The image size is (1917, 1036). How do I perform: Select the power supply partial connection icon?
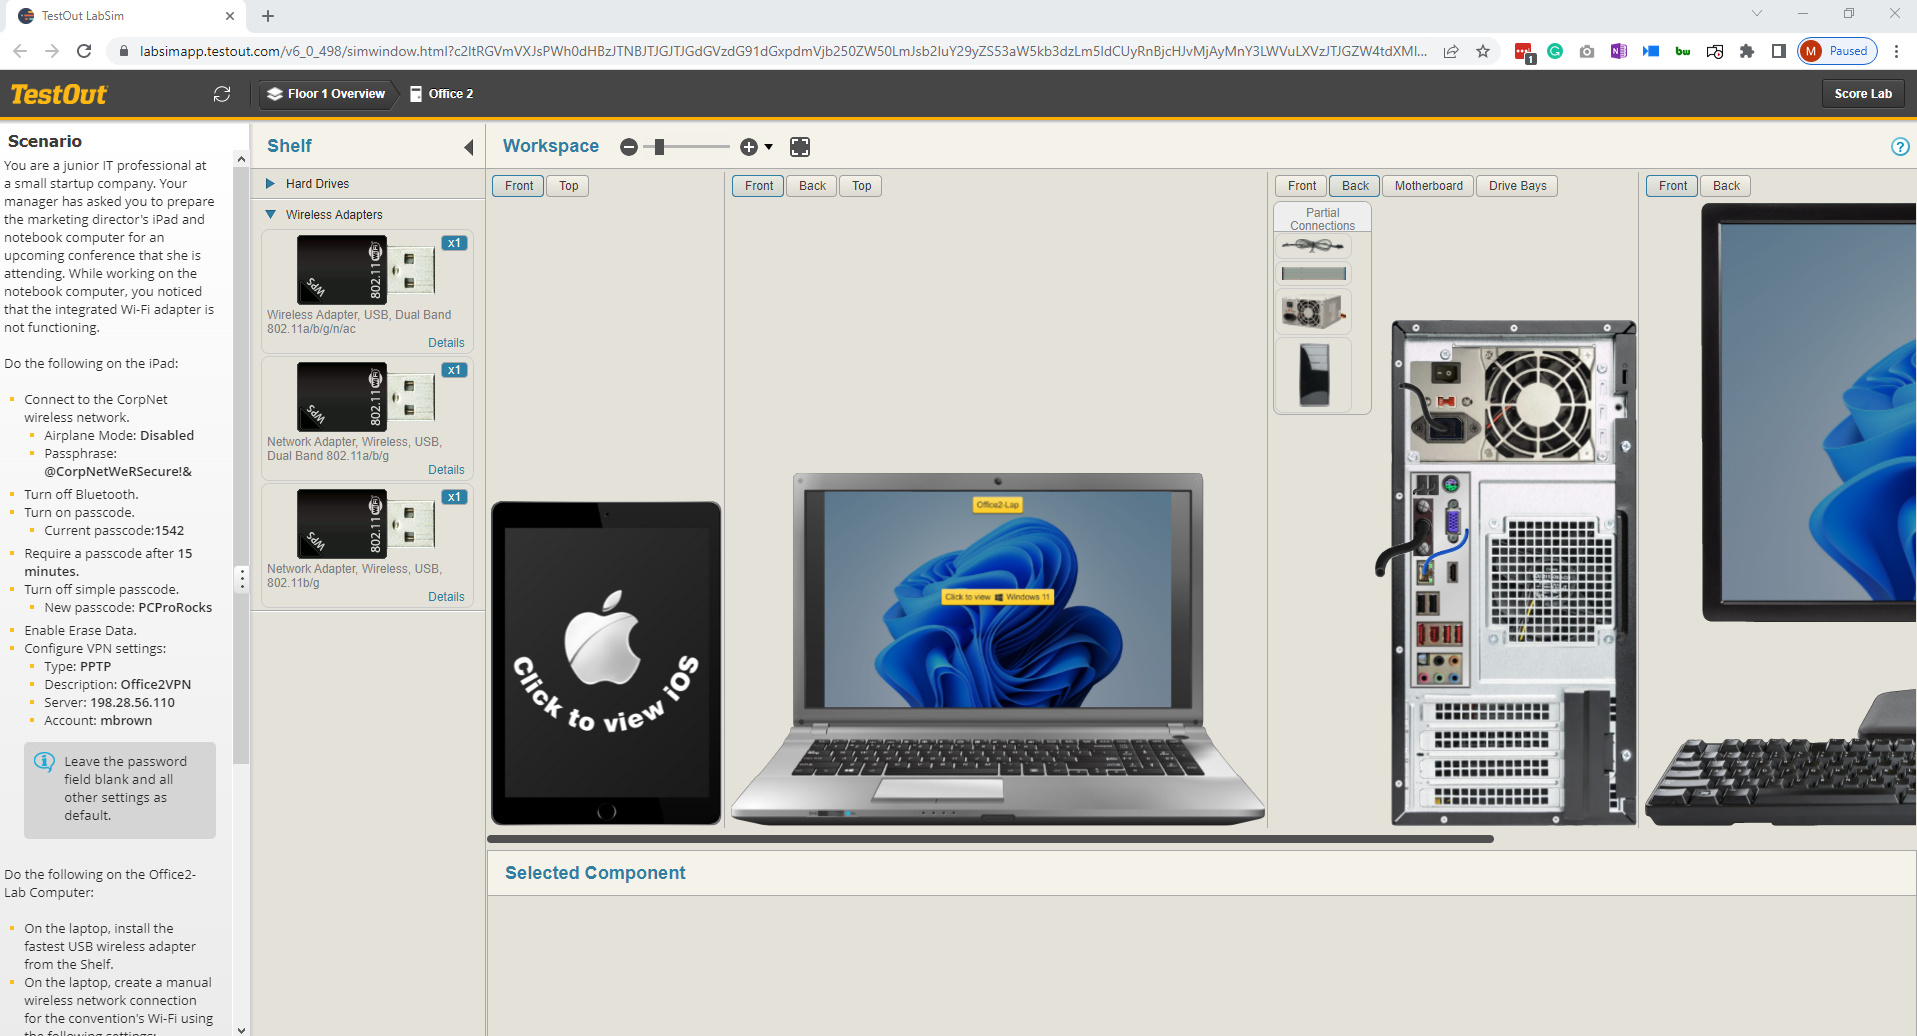click(x=1313, y=312)
